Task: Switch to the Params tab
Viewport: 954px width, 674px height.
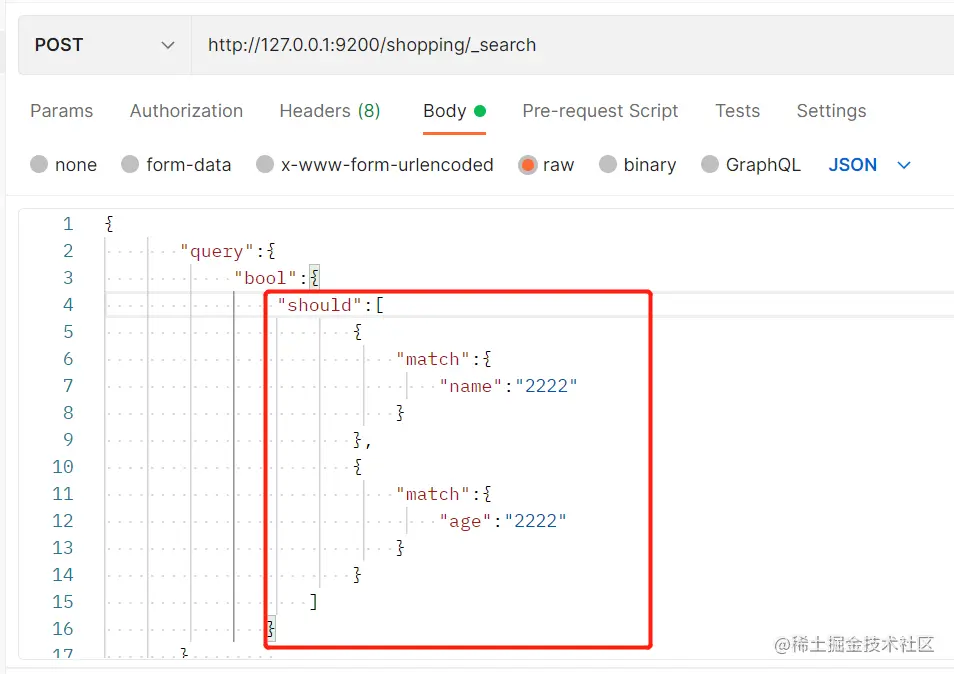Action: [61, 111]
